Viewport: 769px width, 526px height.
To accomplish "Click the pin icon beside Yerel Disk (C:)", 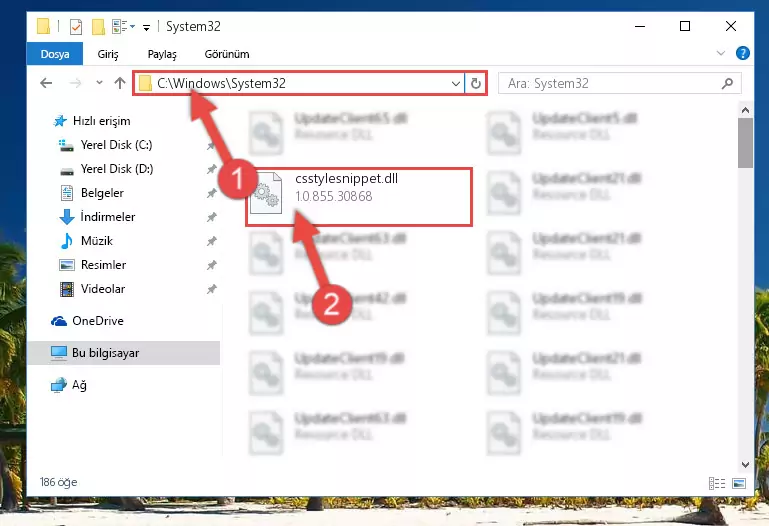I will (211, 145).
